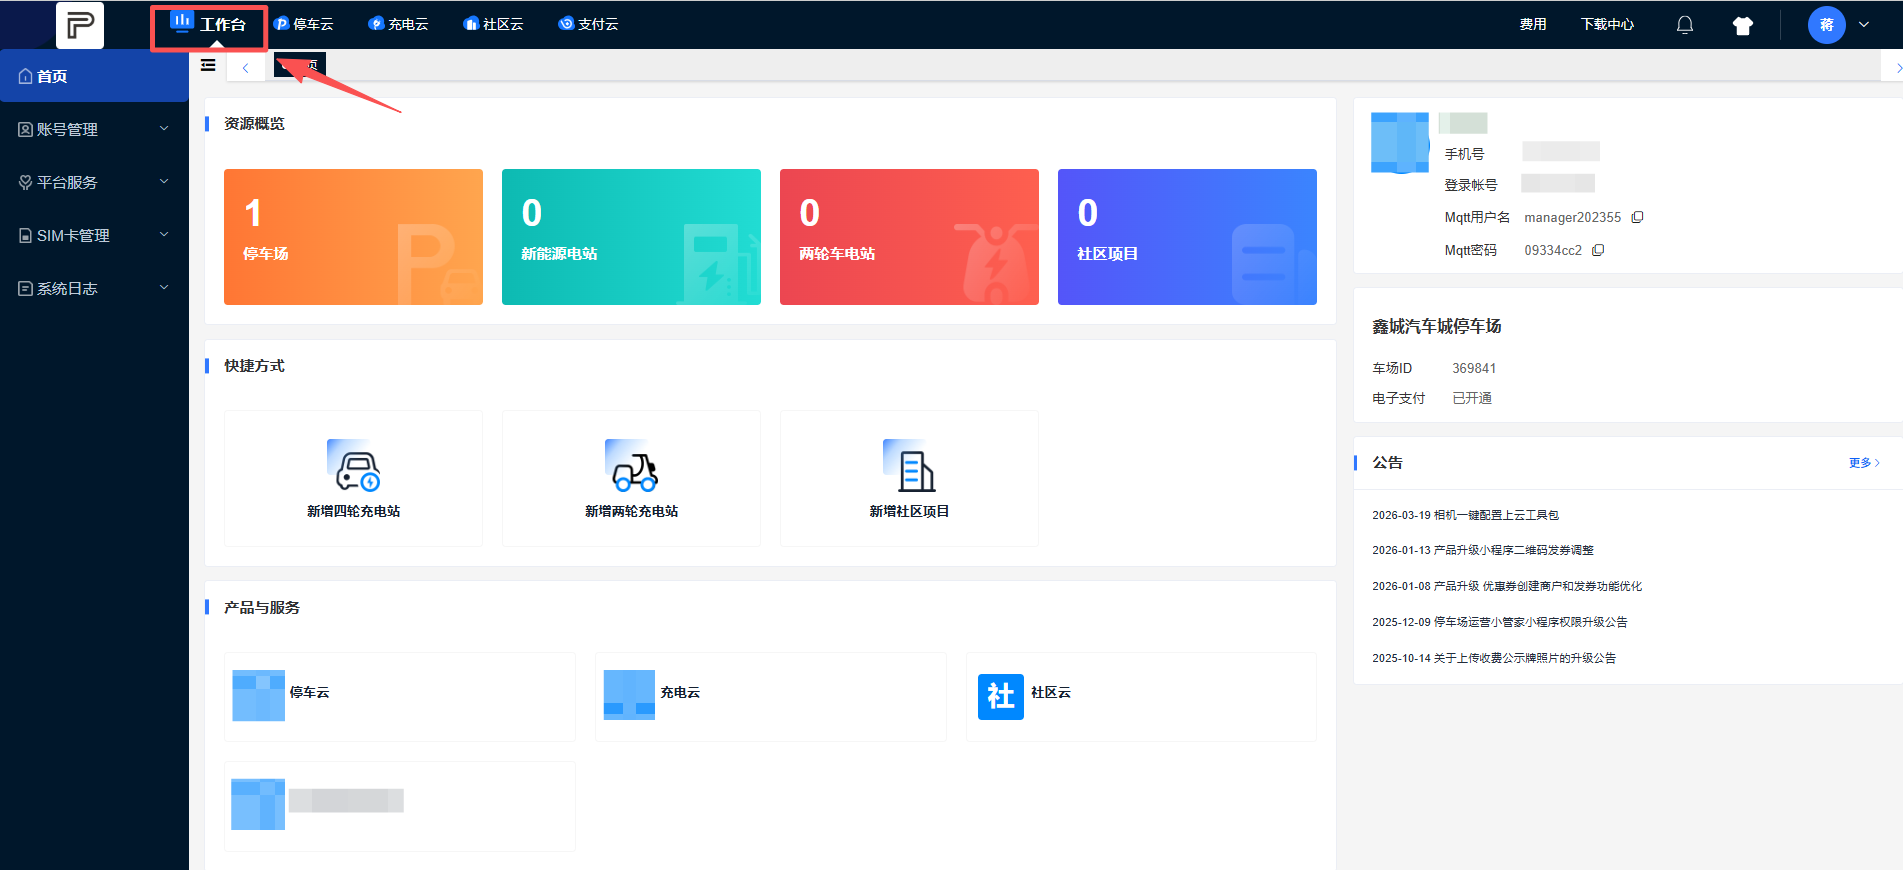Click the 新增两轮充电站 shortcut icon
The width and height of the screenshot is (1903, 870).
[631, 466]
